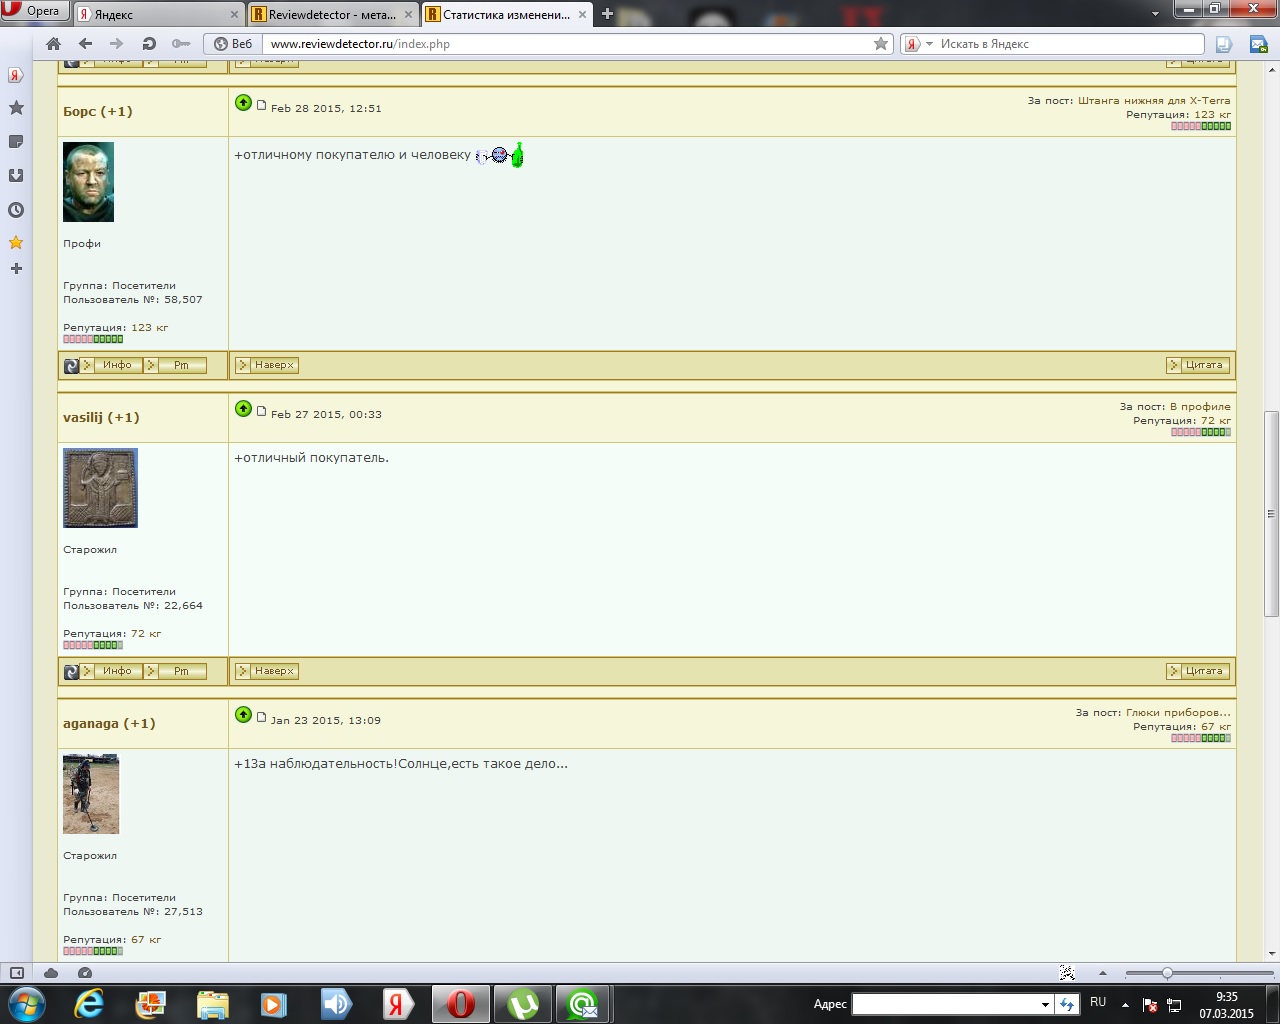Toggle Opera Link cloud sync icon

[51, 973]
